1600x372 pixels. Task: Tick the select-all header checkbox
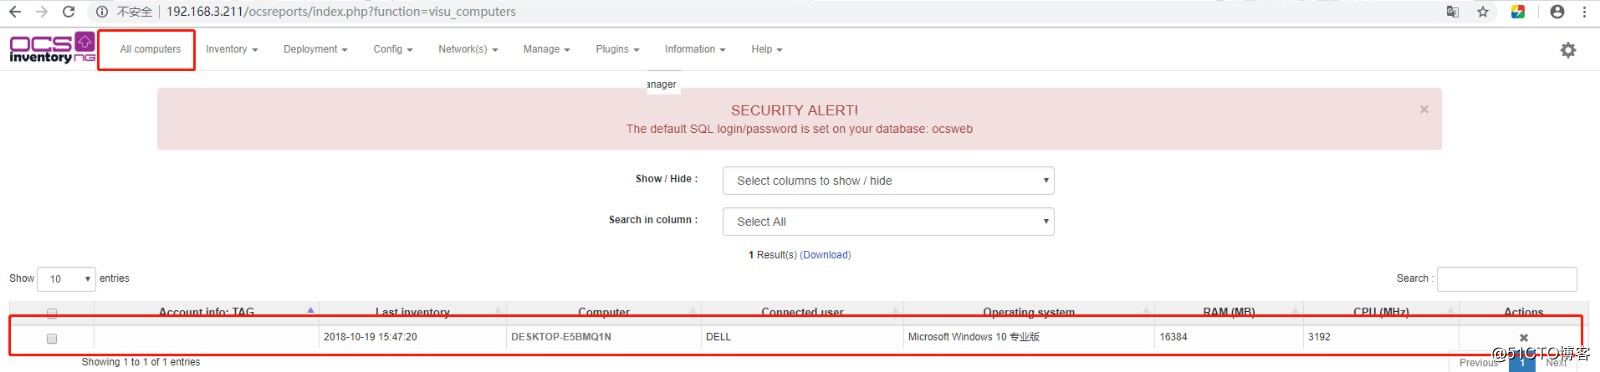52,313
